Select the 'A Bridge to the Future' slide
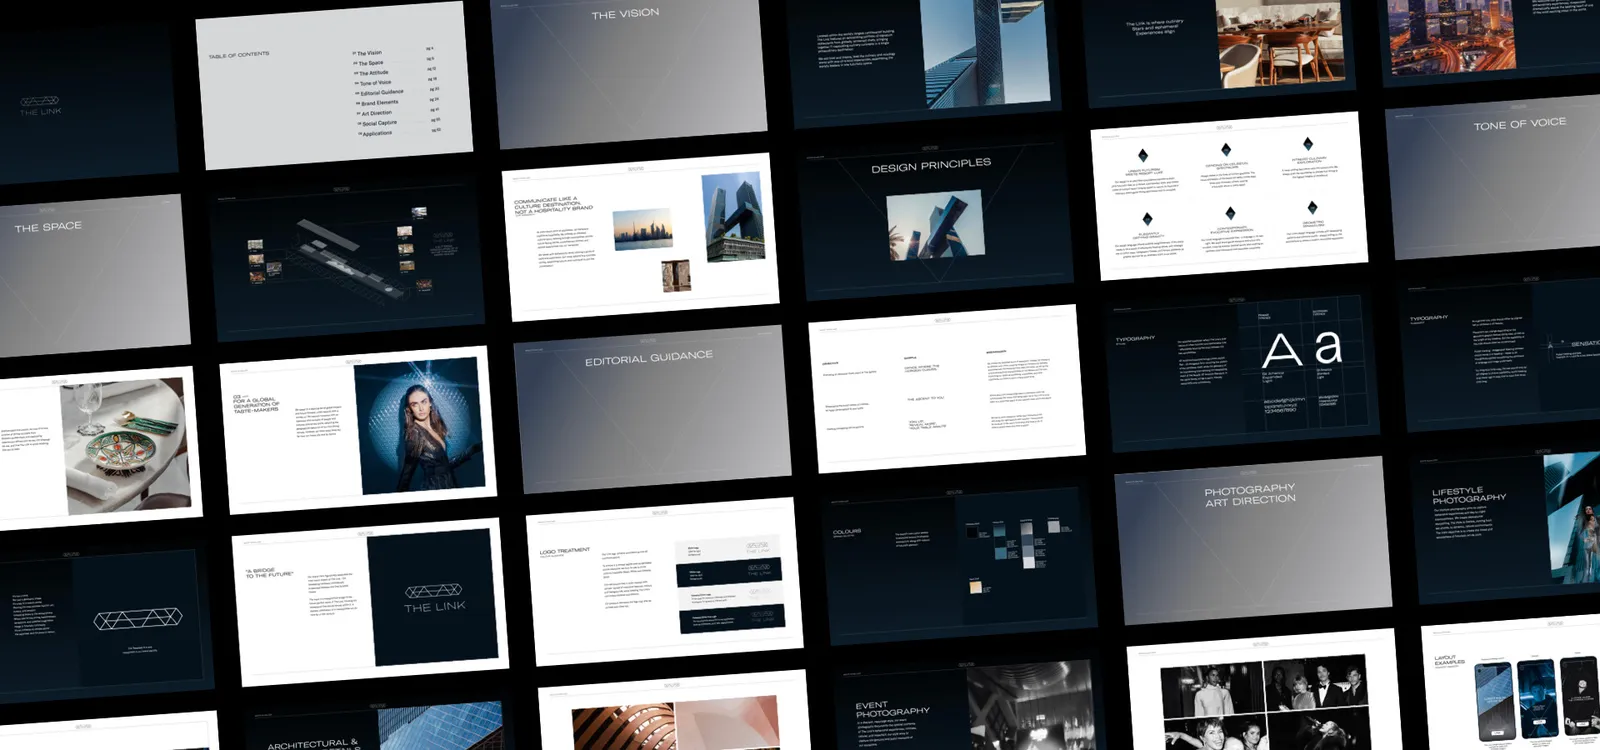Image resolution: width=1600 pixels, height=750 pixels. 369,600
